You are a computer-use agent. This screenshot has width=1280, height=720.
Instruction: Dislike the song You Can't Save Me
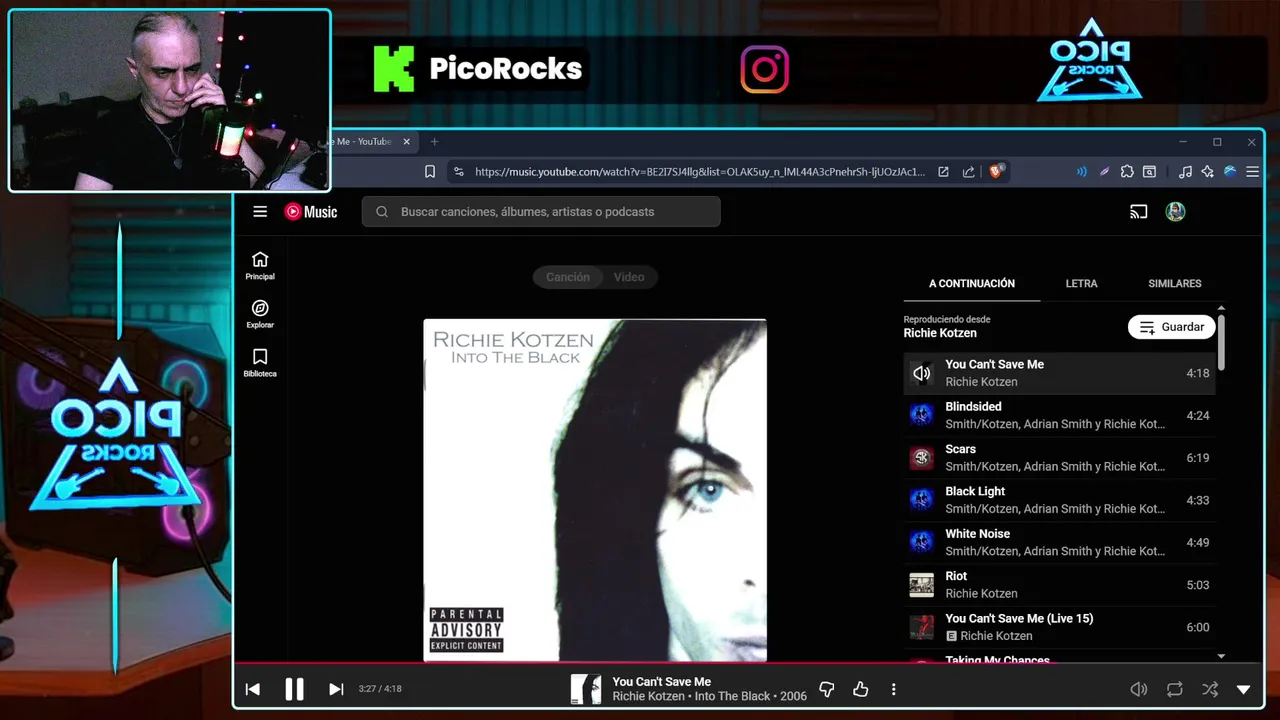click(827, 689)
